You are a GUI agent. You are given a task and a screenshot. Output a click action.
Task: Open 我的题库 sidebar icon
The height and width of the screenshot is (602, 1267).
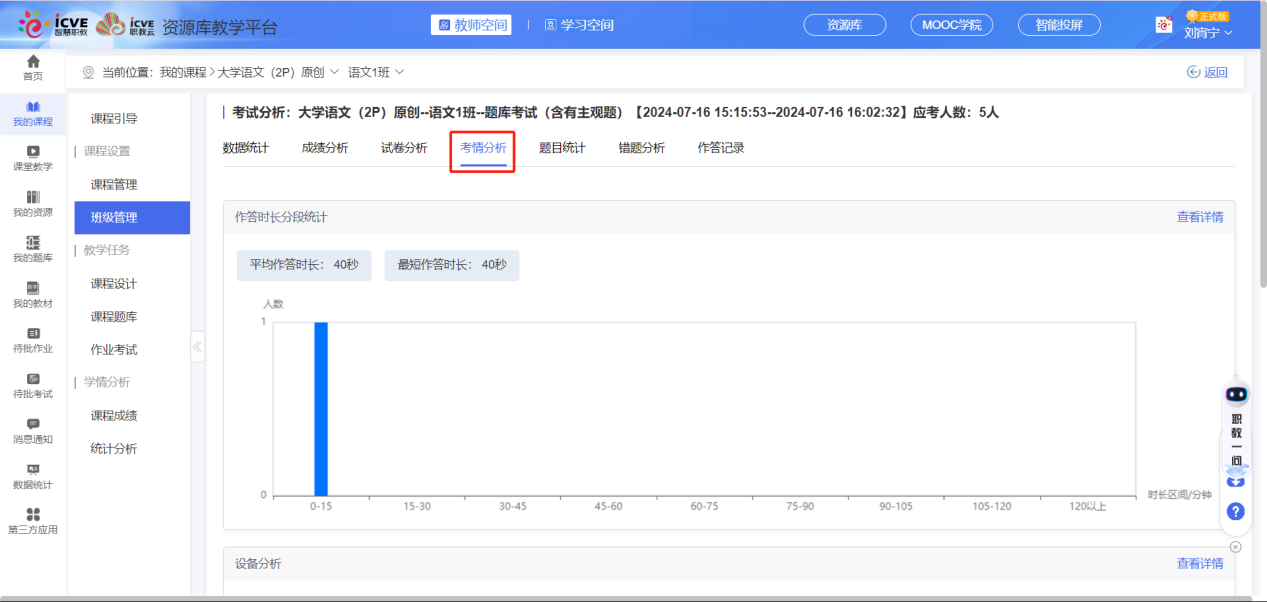click(x=33, y=243)
